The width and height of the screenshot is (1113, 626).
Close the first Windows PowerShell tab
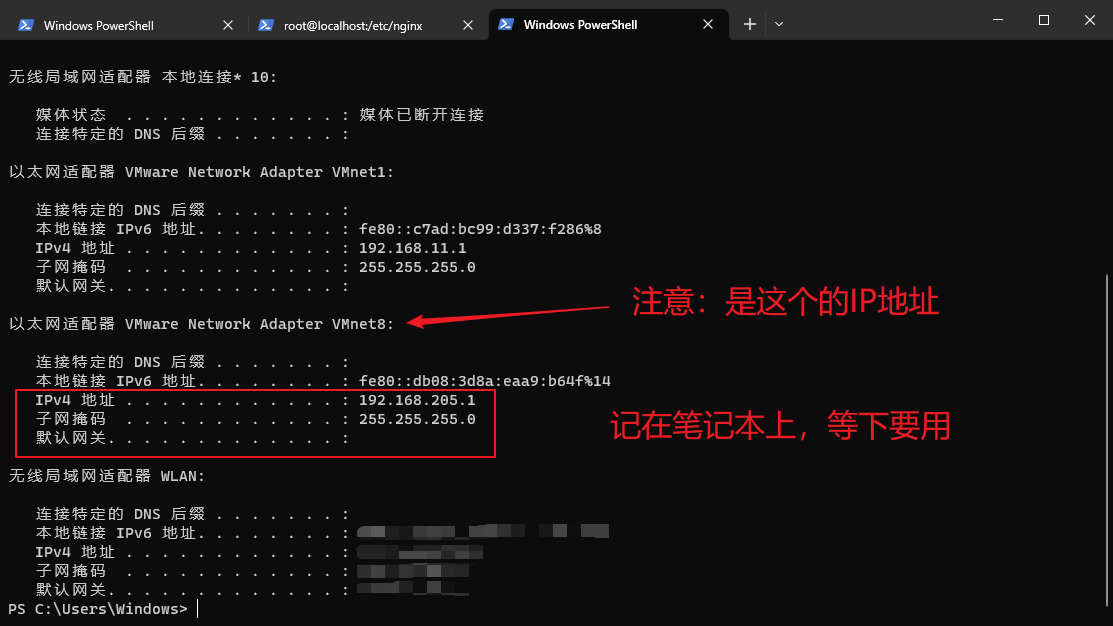coord(228,25)
